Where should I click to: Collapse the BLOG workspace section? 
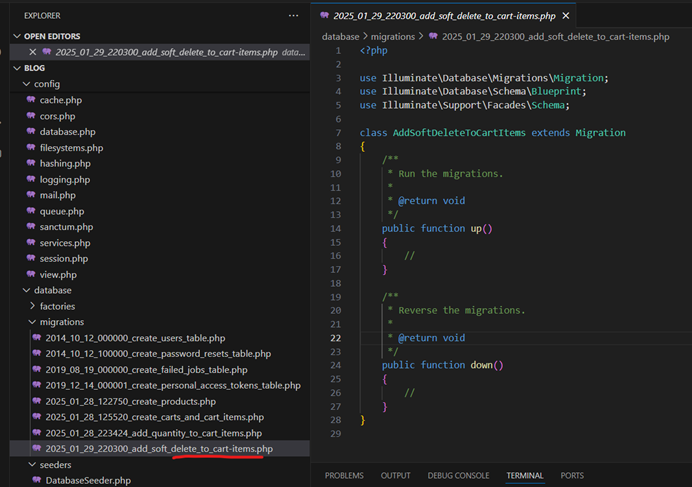17,68
